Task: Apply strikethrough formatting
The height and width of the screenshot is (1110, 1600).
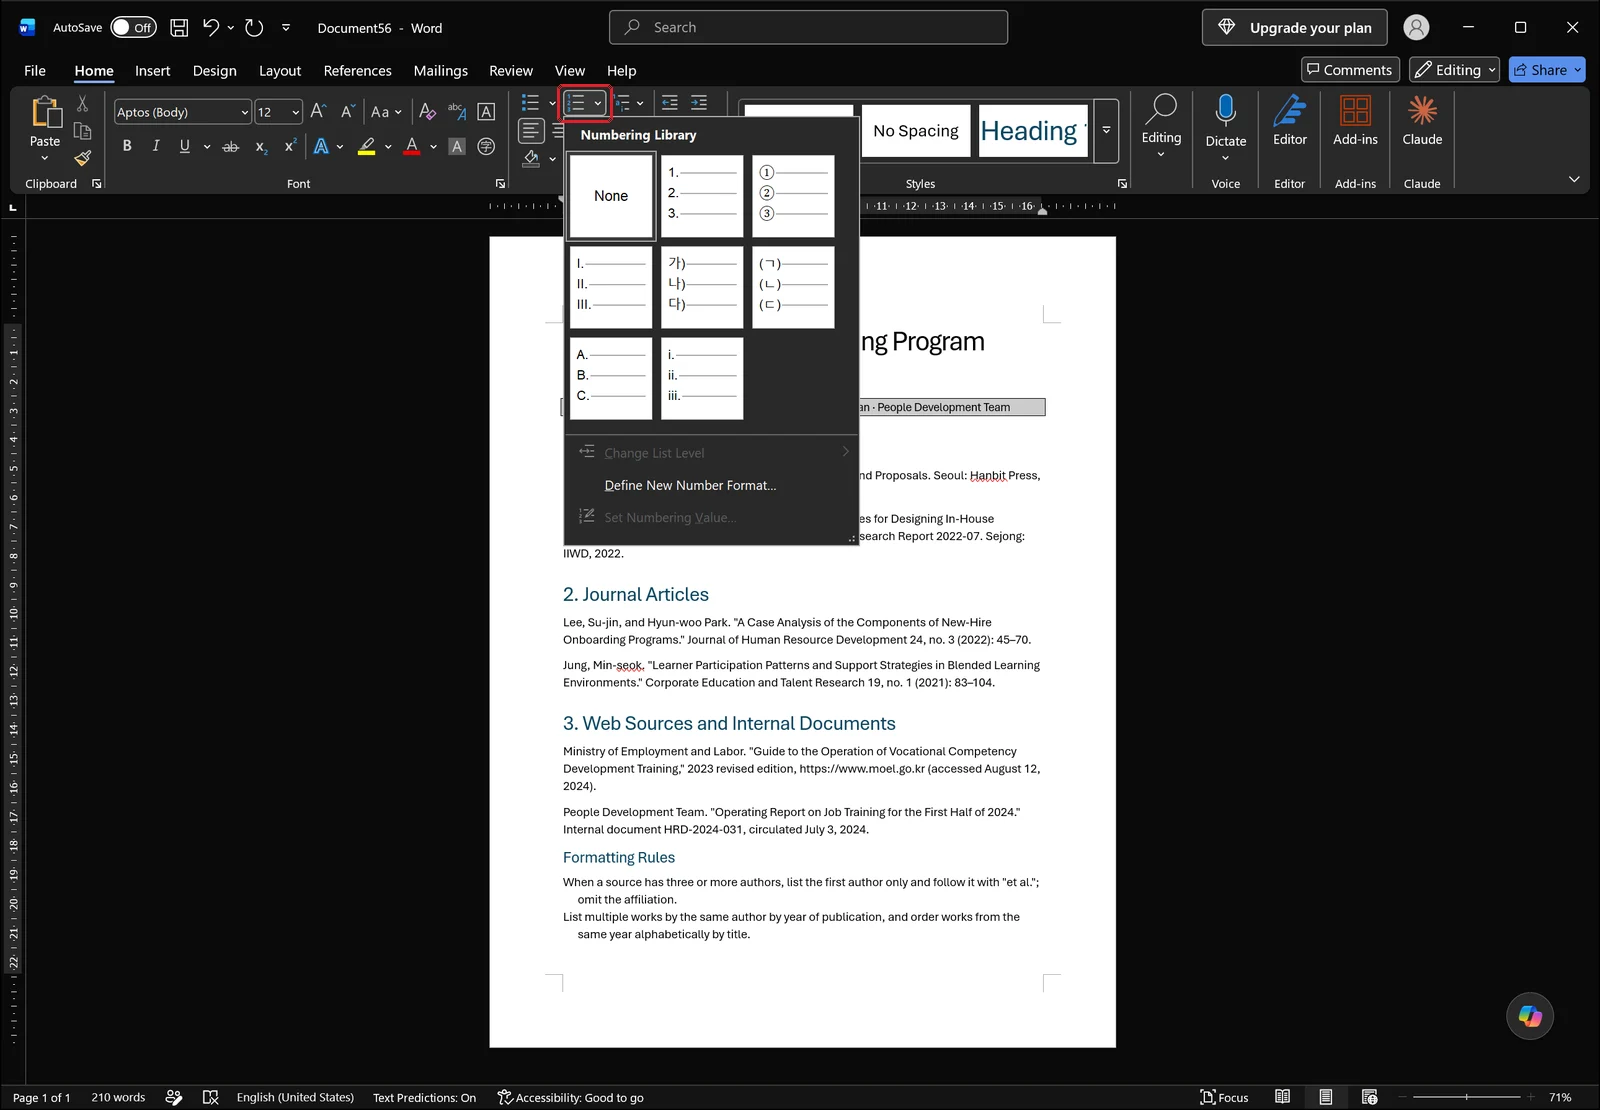Action: (x=230, y=146)
